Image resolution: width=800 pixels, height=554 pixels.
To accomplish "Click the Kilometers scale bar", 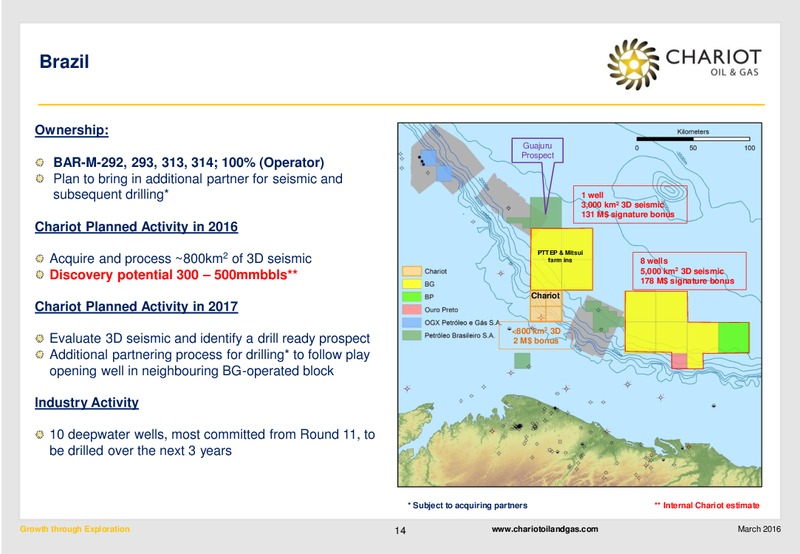I will tap(693, 139).
